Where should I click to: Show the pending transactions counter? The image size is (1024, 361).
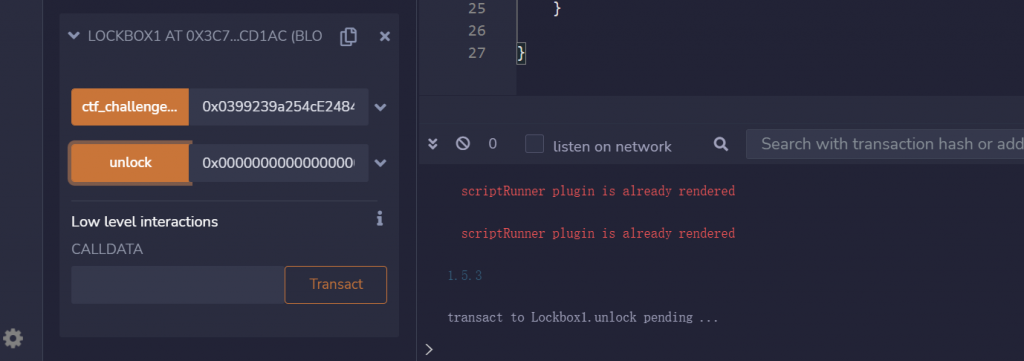pos(493,144)
